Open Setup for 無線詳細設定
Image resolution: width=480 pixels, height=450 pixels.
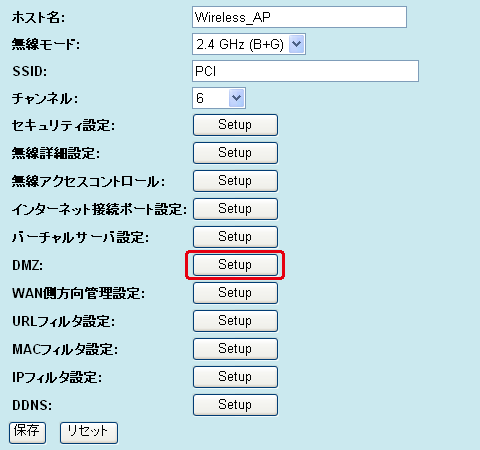click(x=235, y=153)
